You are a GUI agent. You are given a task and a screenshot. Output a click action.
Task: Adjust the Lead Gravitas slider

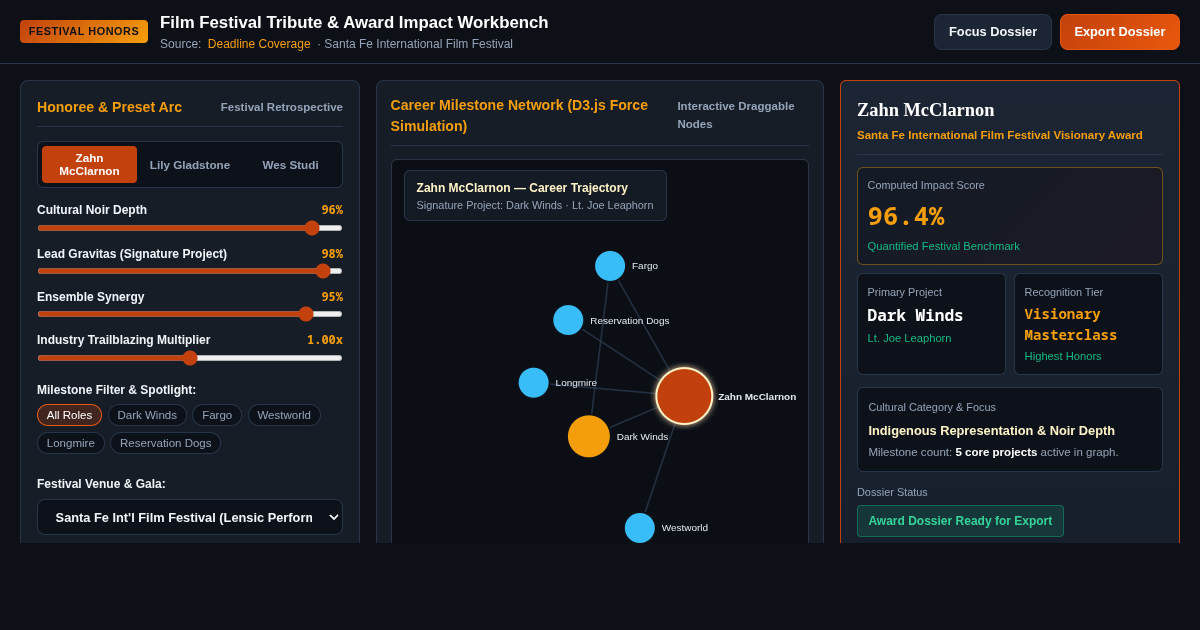tap(190, 271)
